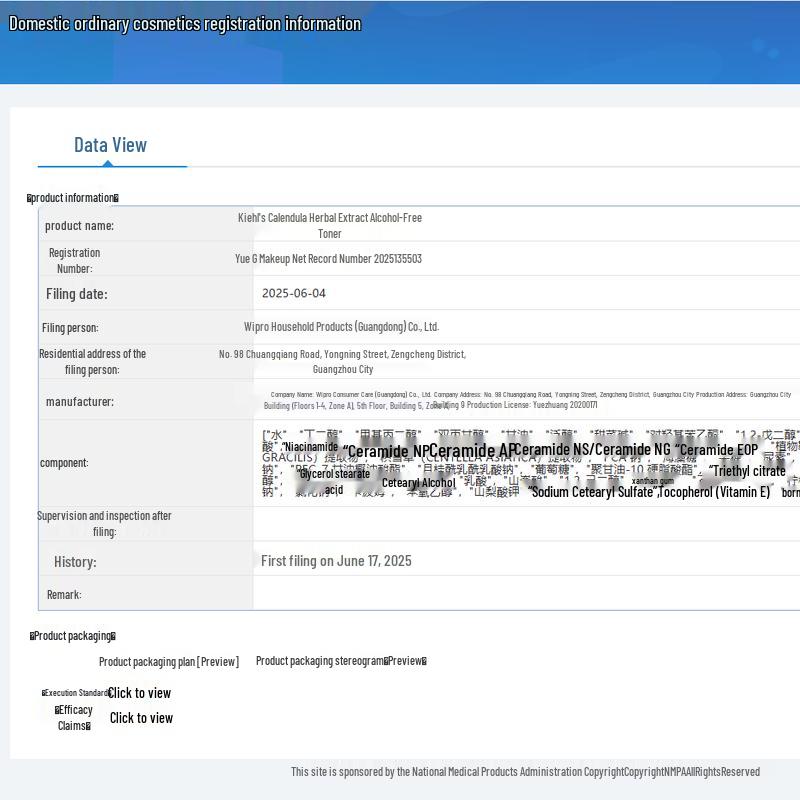Select 'Niacinamide' in the component list
This screenshot has width=800, height=800.
[311, 446]
